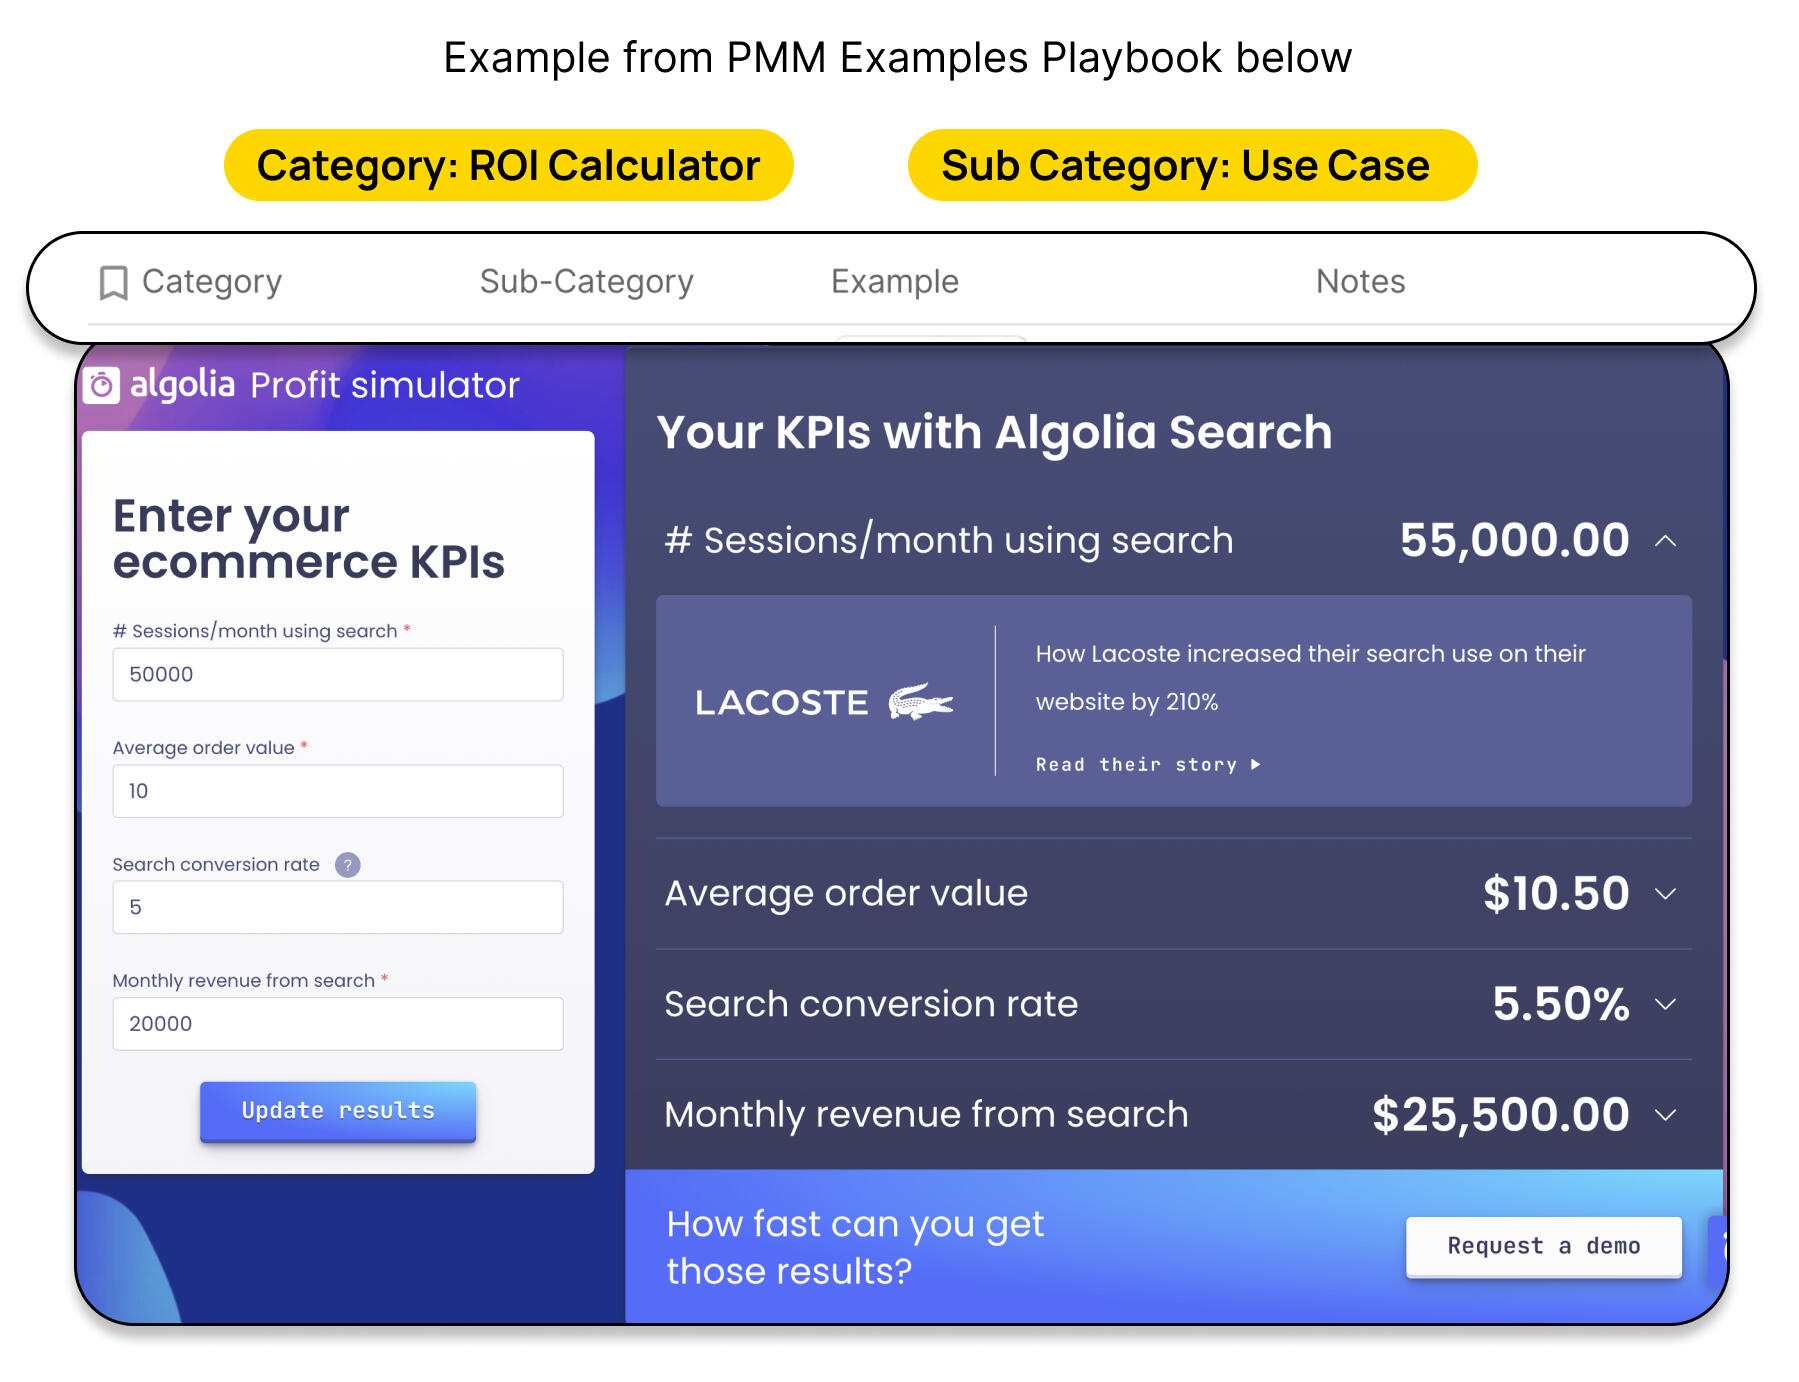Image resolution: width=1799 pixels, height=1382 pixels.
Task: Click the arrow after Read their story
Action: point(1256,765)
